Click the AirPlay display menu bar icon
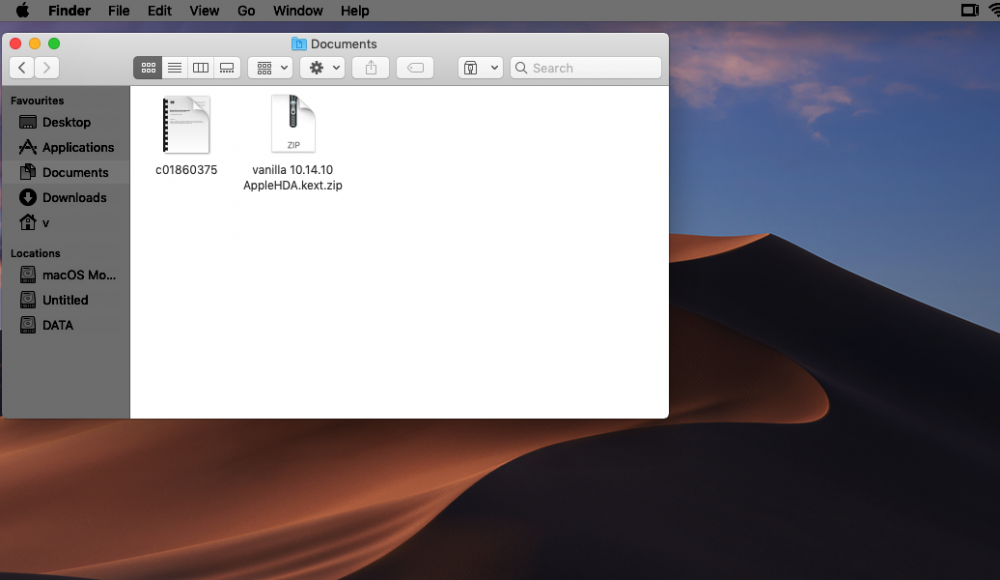Image resolution: width=1000 pixels, height=580 pixels. coord(969,10)
